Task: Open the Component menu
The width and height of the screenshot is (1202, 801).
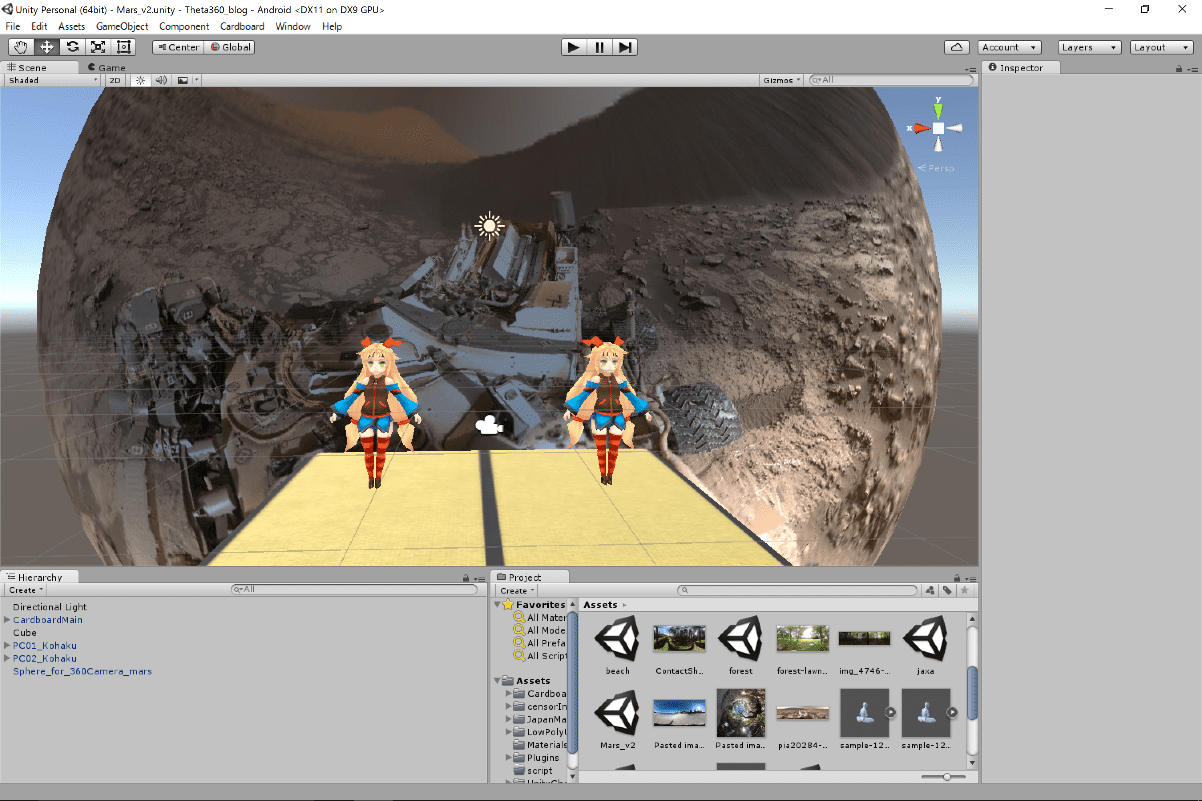Action: [185, 26]
